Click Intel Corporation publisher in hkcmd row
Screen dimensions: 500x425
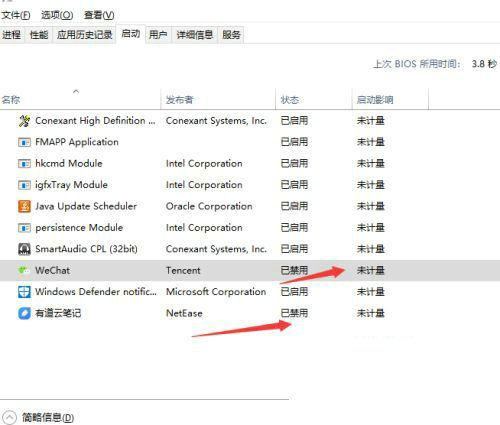point(204,164)
